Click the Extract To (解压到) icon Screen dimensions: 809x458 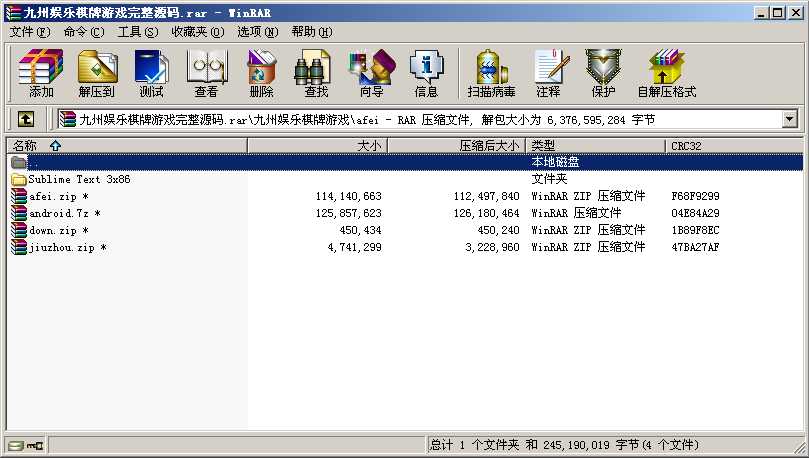(97, 73)
